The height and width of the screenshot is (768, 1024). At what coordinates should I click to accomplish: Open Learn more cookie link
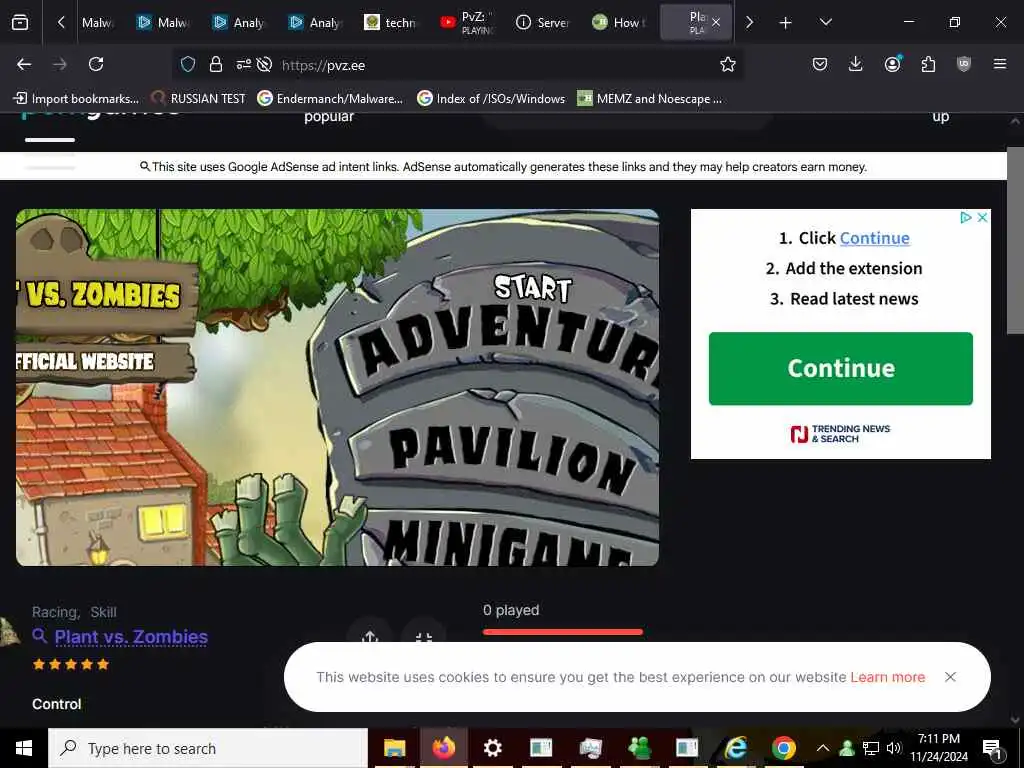coord(888,677)
